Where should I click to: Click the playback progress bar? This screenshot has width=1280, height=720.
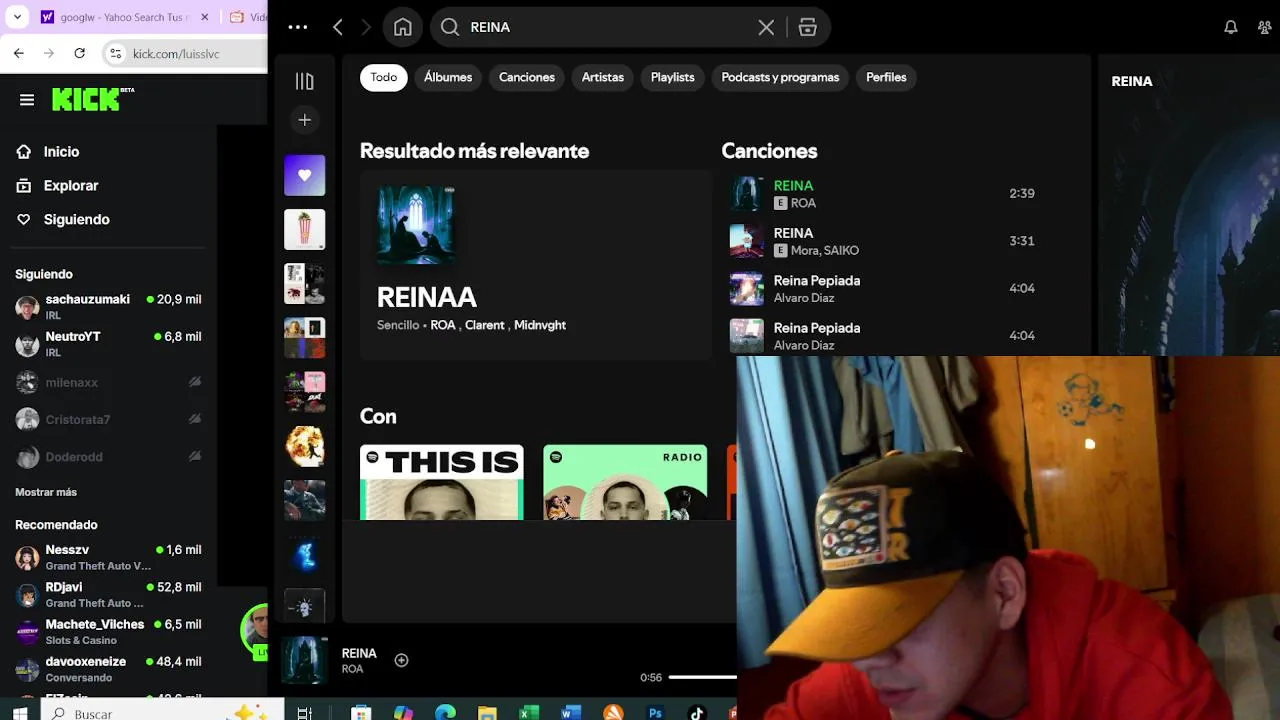click(x=702, y=677)
